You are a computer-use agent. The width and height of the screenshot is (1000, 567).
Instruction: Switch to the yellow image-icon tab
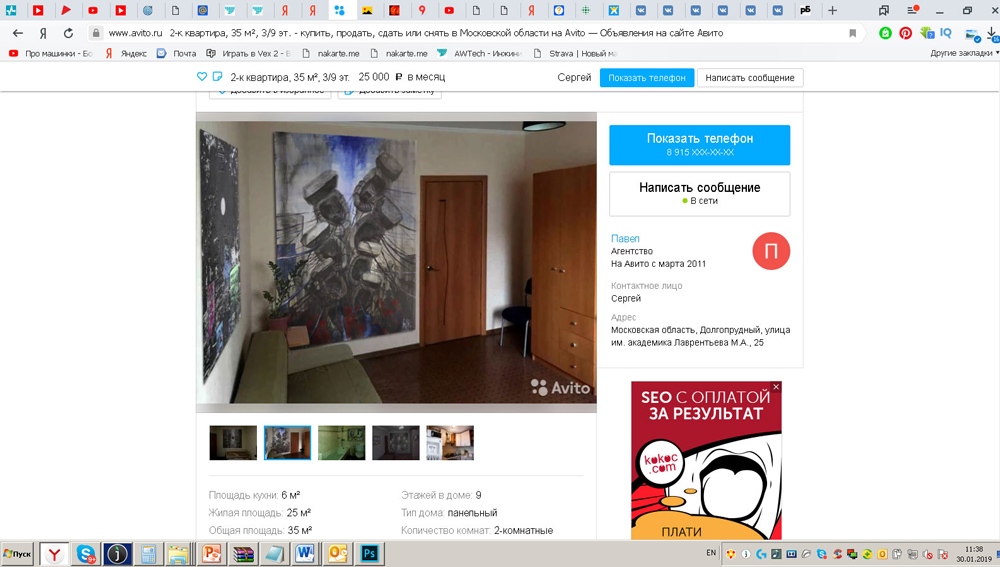[367, 10]
